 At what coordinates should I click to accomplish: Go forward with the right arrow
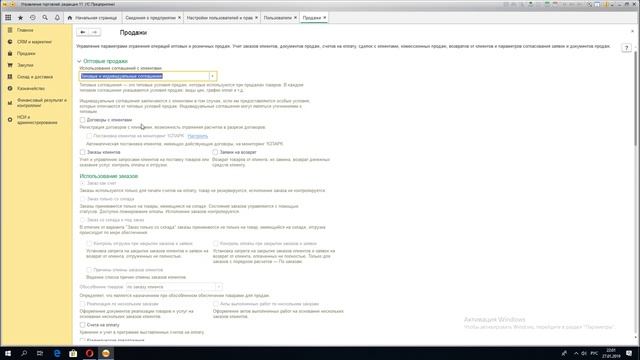pyautogui.click(x=95, y=32)
